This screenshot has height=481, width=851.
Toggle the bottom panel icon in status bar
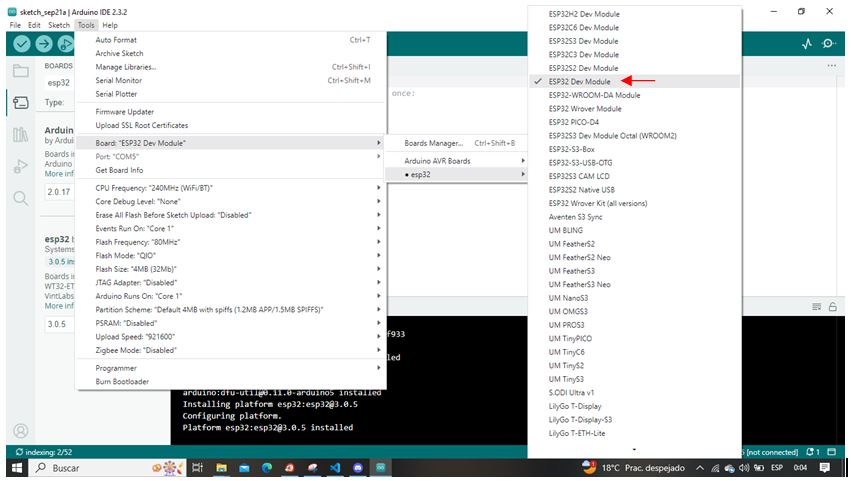click(831, 452)
